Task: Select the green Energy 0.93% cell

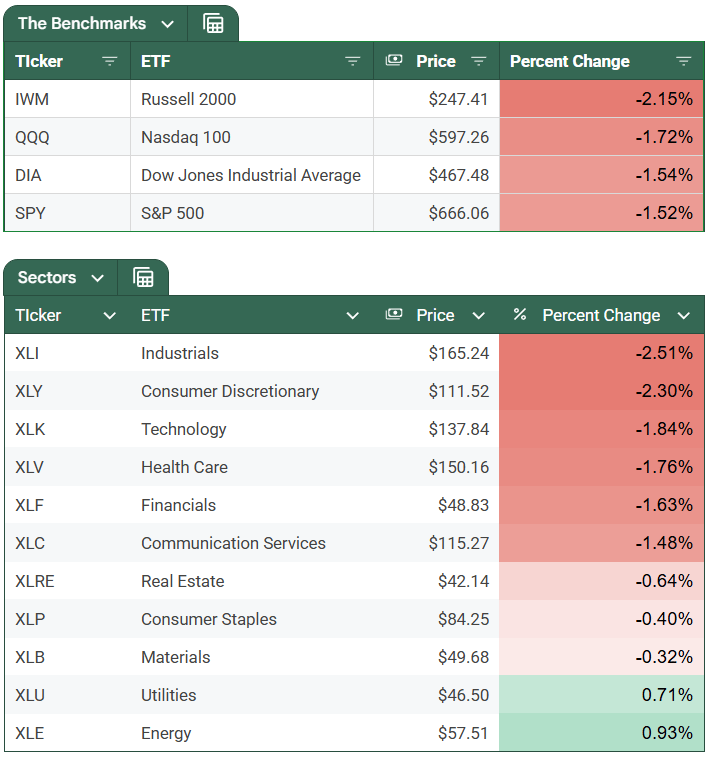Action: tap(602, 733)
